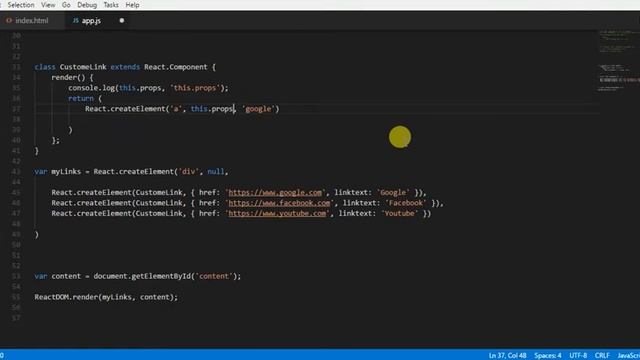
Task: Click Ln 37, Col 48 in status bar
Action: pos(507,356)
